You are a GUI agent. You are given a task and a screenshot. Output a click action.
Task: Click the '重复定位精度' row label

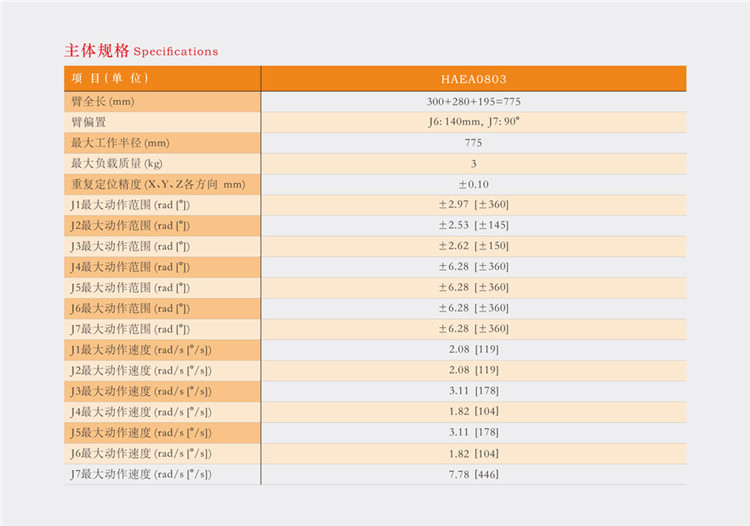pyautogui.click(x=158, y=184)
